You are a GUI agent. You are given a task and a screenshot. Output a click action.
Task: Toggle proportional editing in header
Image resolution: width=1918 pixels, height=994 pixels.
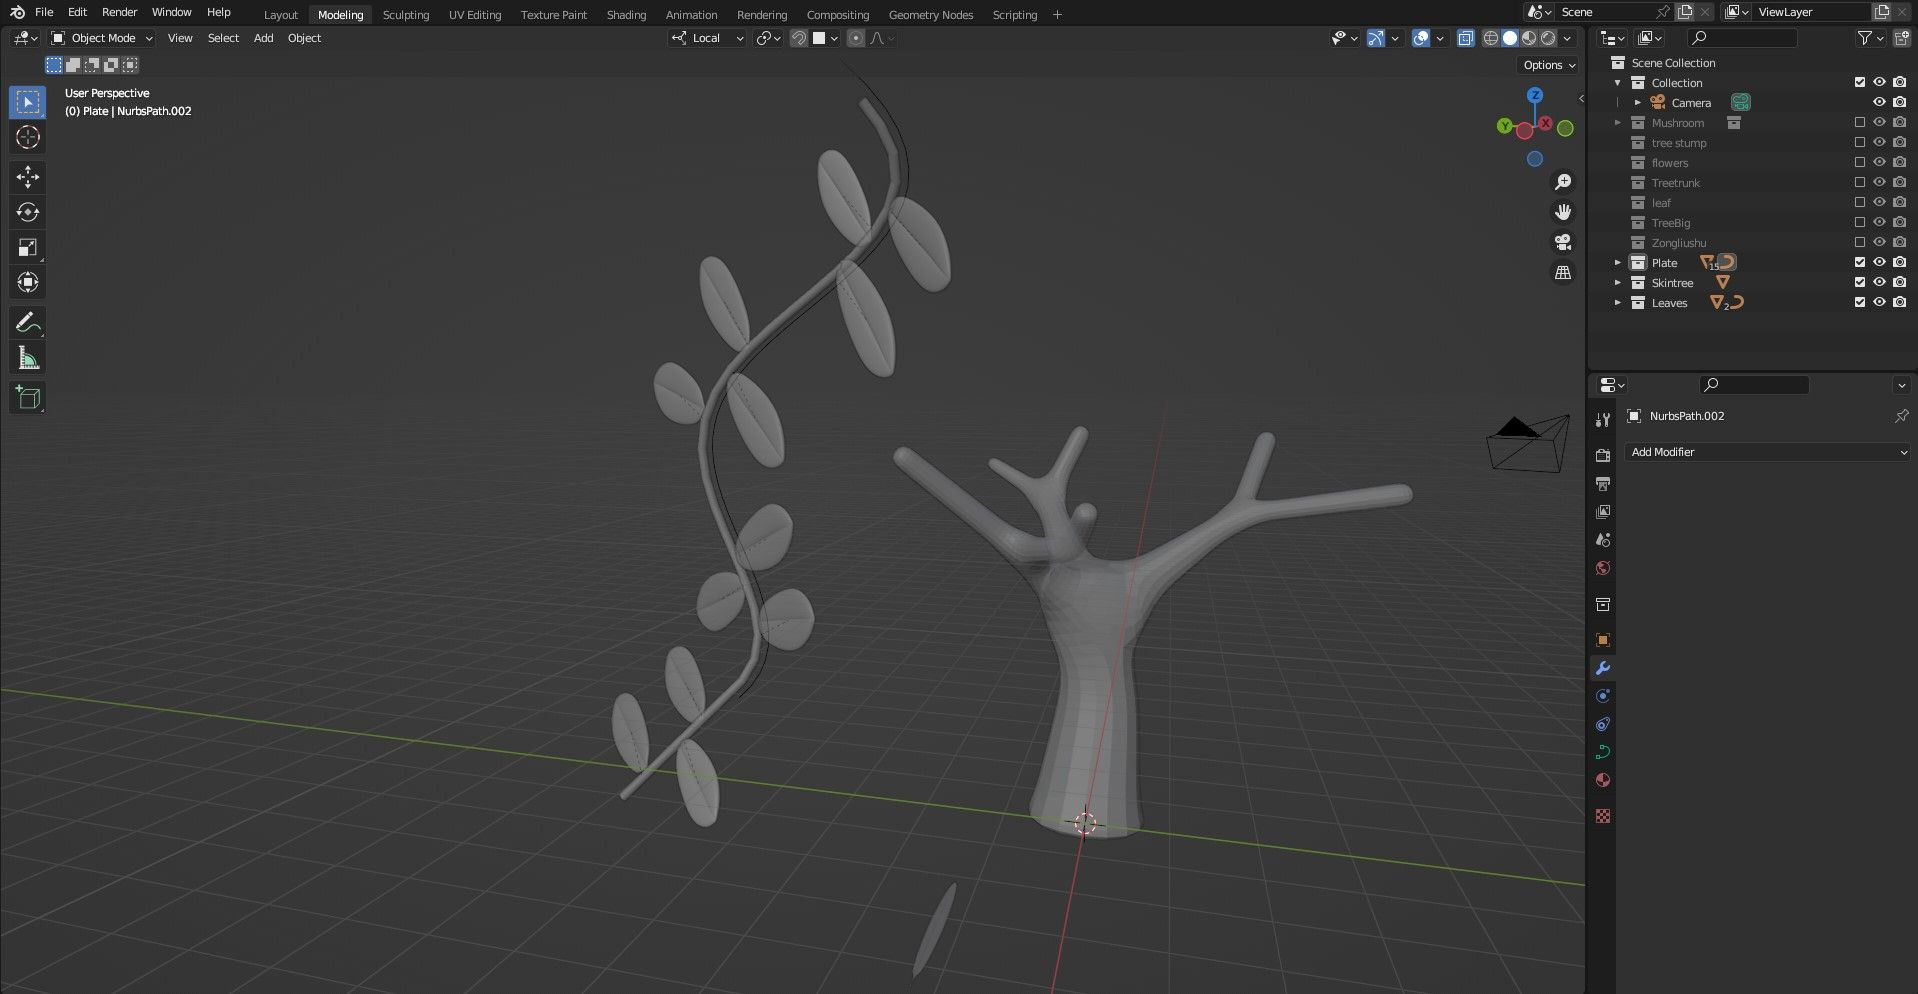(x=856, y=38)
